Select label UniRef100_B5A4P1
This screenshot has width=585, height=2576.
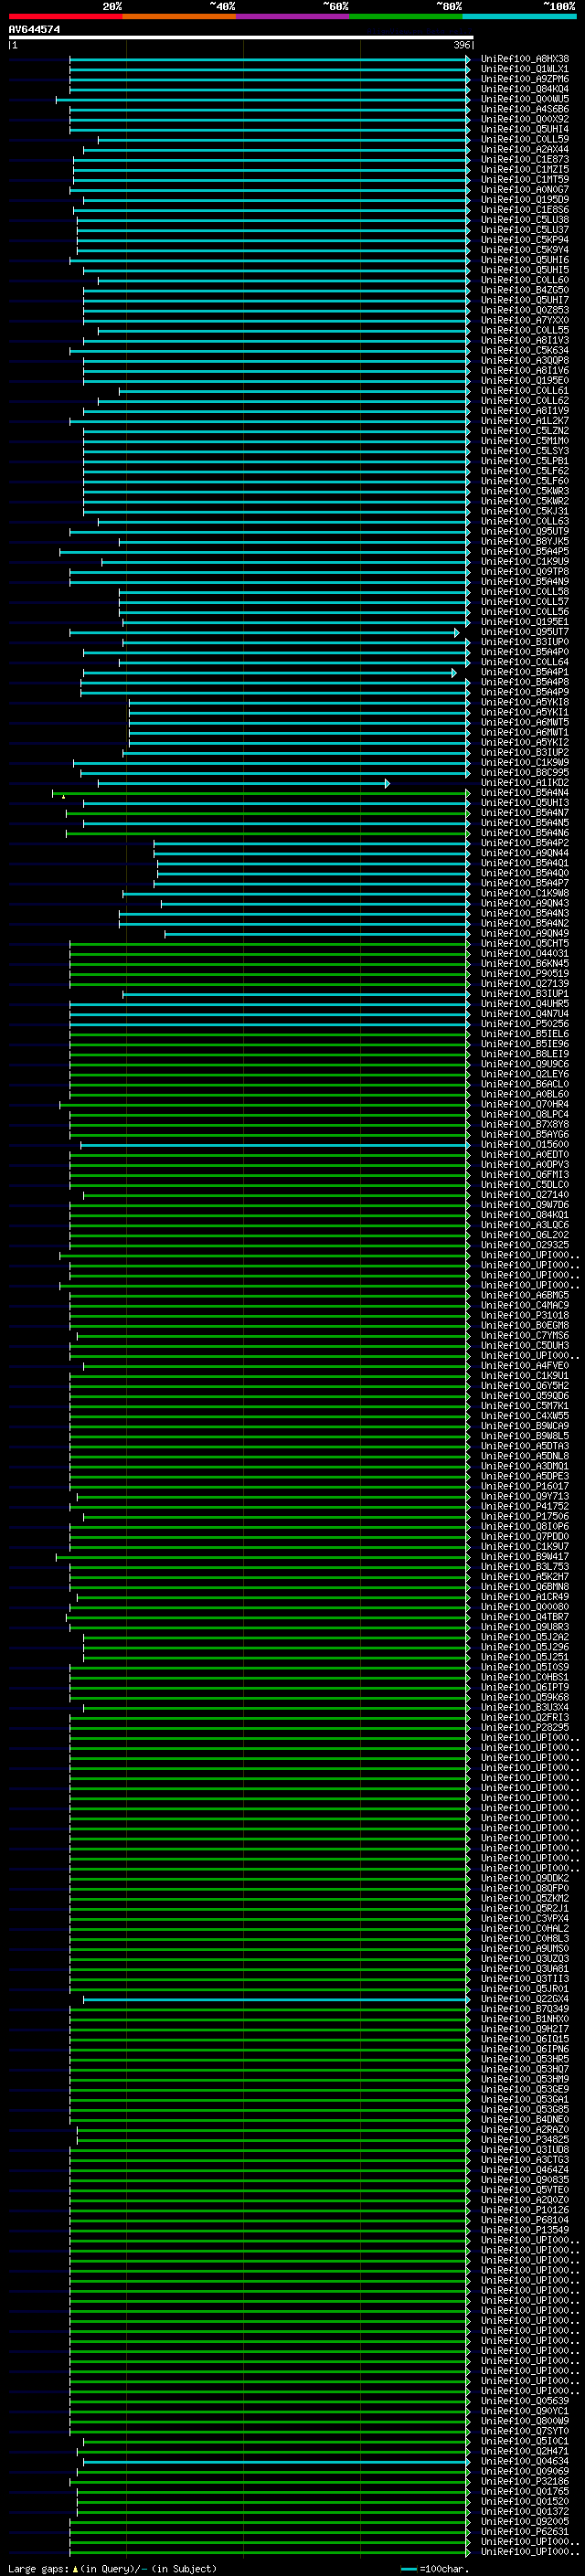click(x=525, y=672)
